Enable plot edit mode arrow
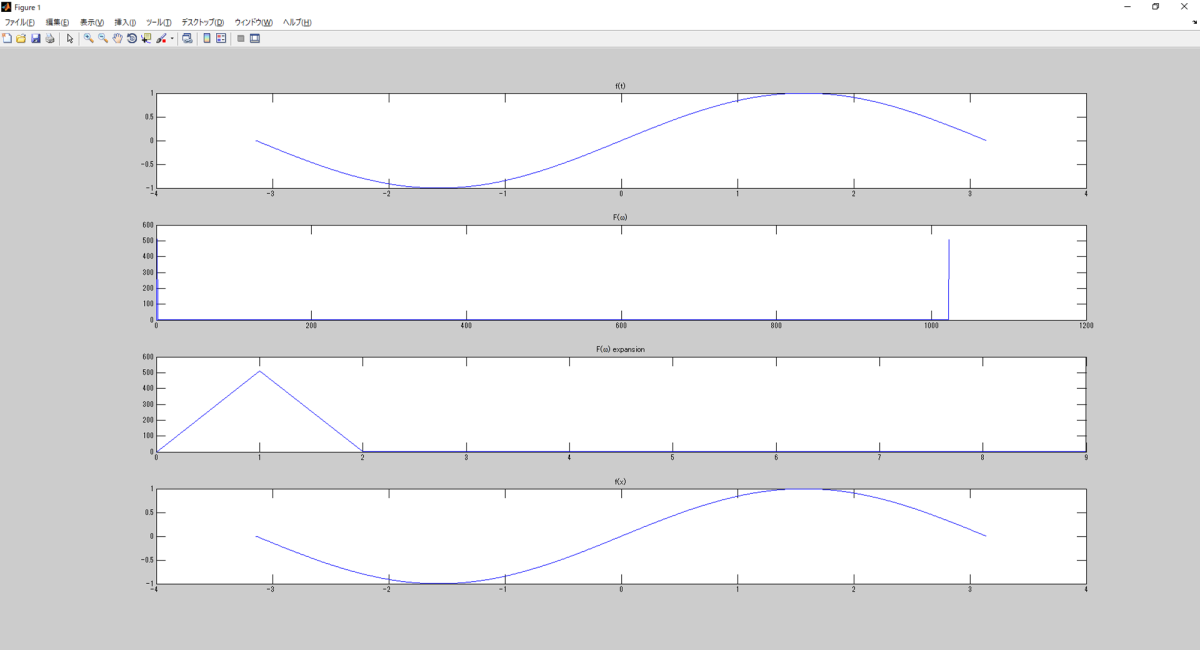1200x650 pixels. coord(71,40)
